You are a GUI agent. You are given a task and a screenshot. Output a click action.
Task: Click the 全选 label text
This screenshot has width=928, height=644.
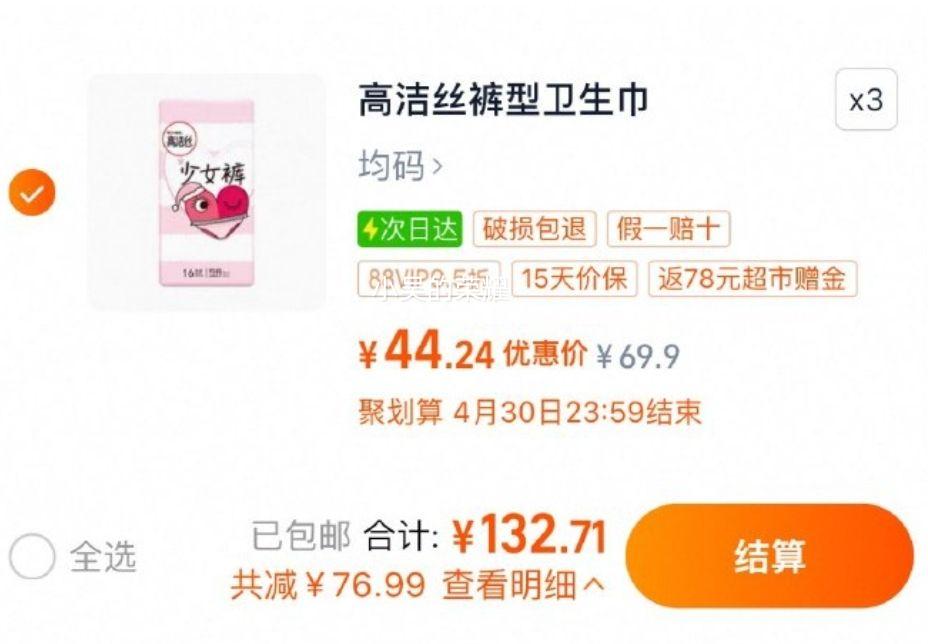(102, 557)
